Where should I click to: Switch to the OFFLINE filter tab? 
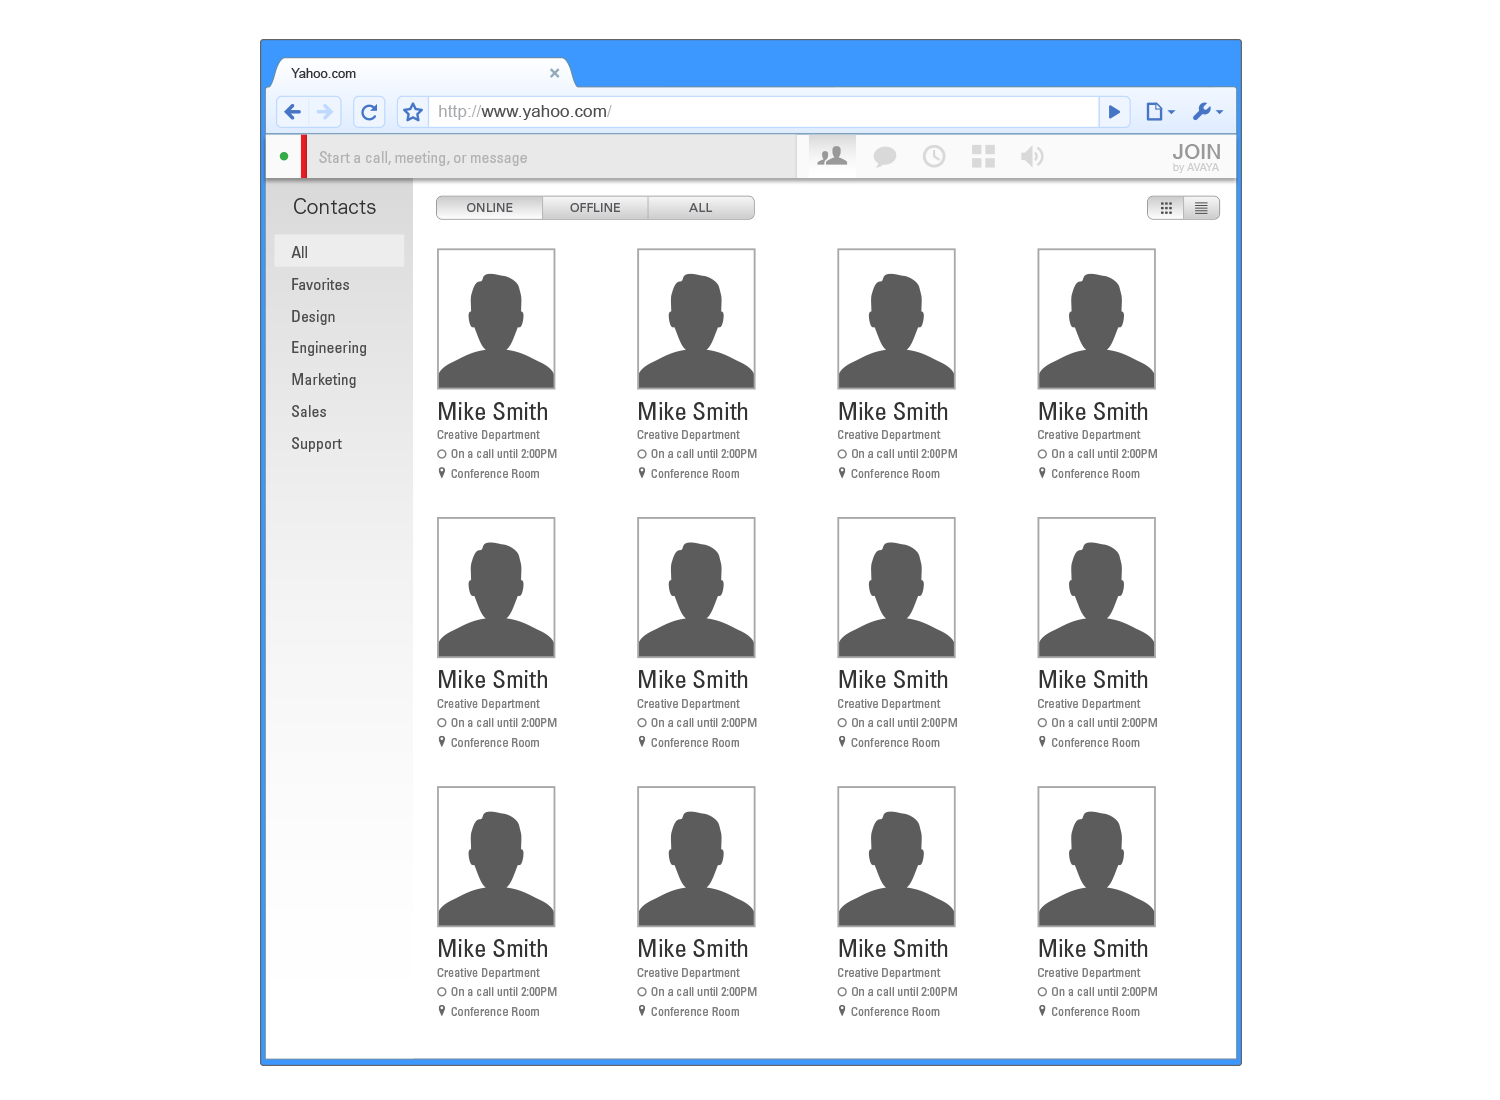click(595, 208)
